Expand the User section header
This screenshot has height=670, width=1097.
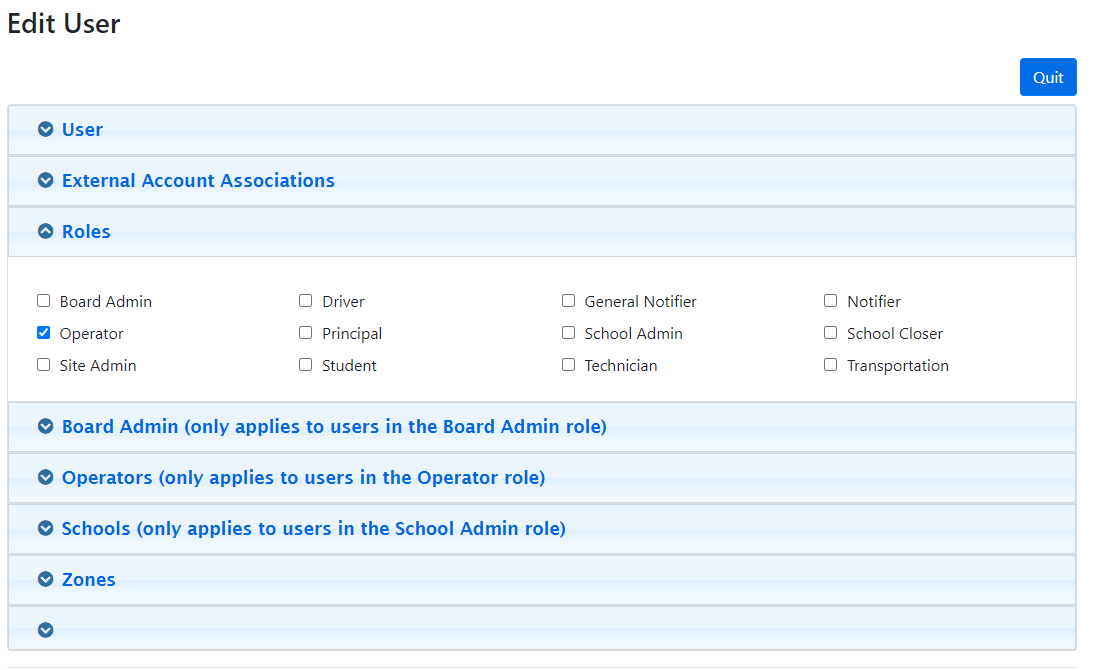[82, 129]
